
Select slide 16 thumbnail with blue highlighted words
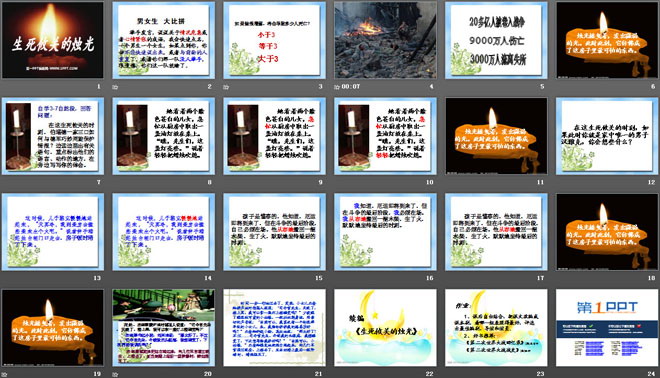coord(385,232)
